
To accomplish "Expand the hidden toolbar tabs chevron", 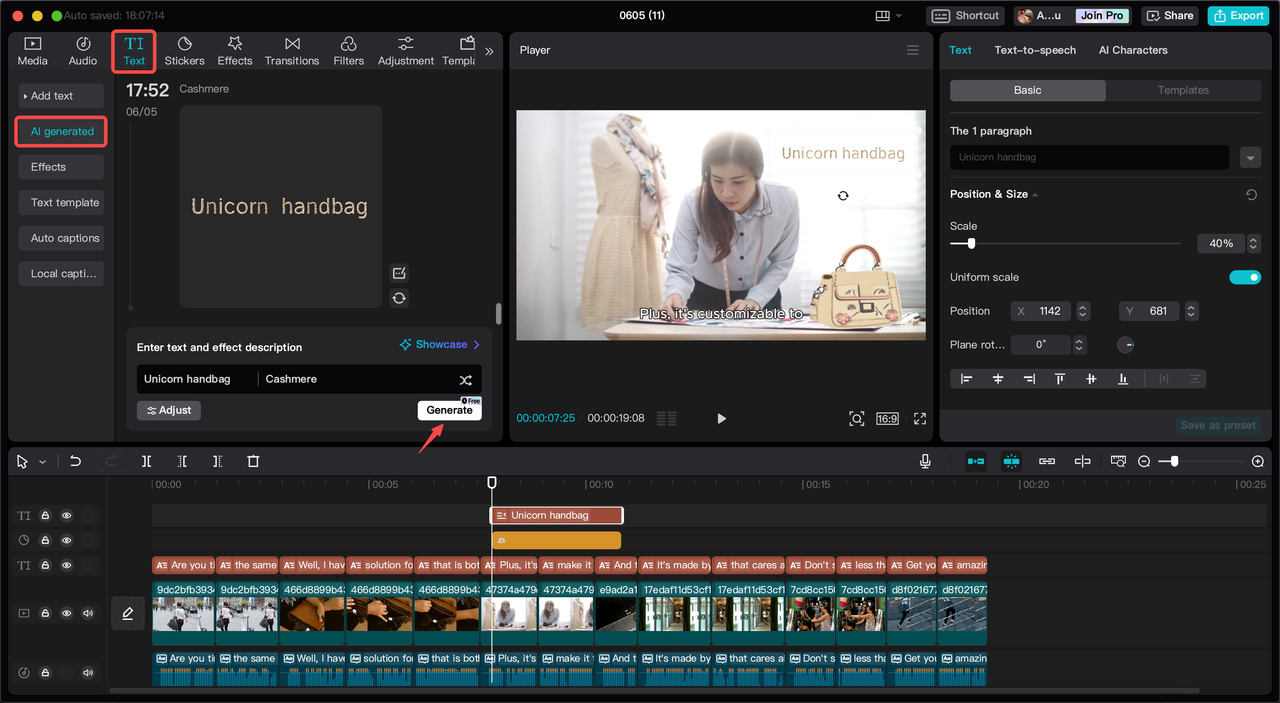I will [489, 51].
